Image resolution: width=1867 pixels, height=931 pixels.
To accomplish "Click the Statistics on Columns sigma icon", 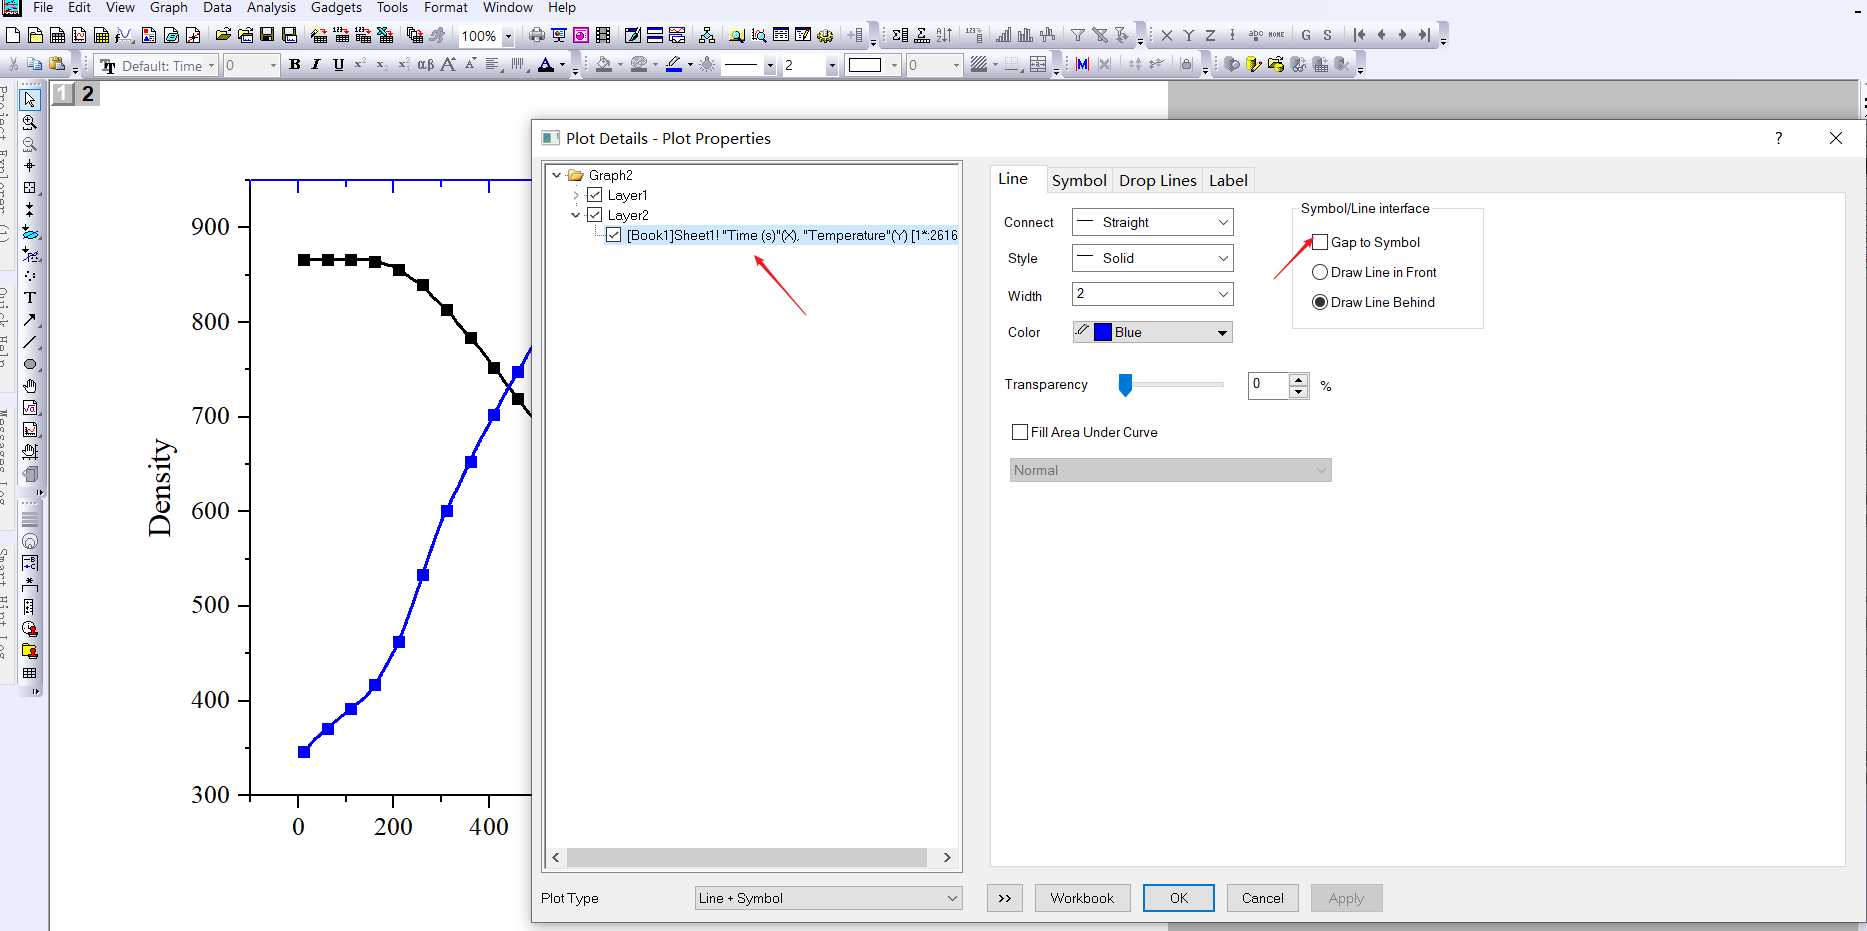I will [899, 35].
